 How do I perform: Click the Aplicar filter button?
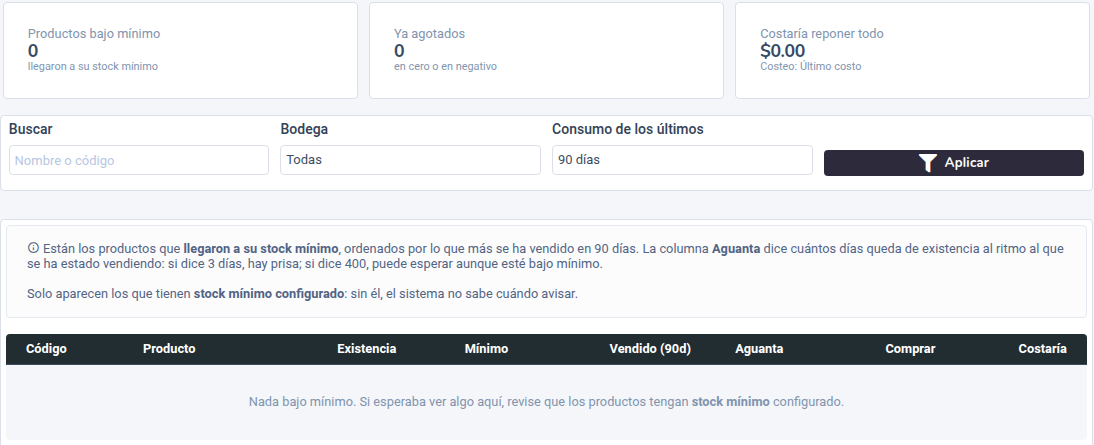click(x=954, y=163)
